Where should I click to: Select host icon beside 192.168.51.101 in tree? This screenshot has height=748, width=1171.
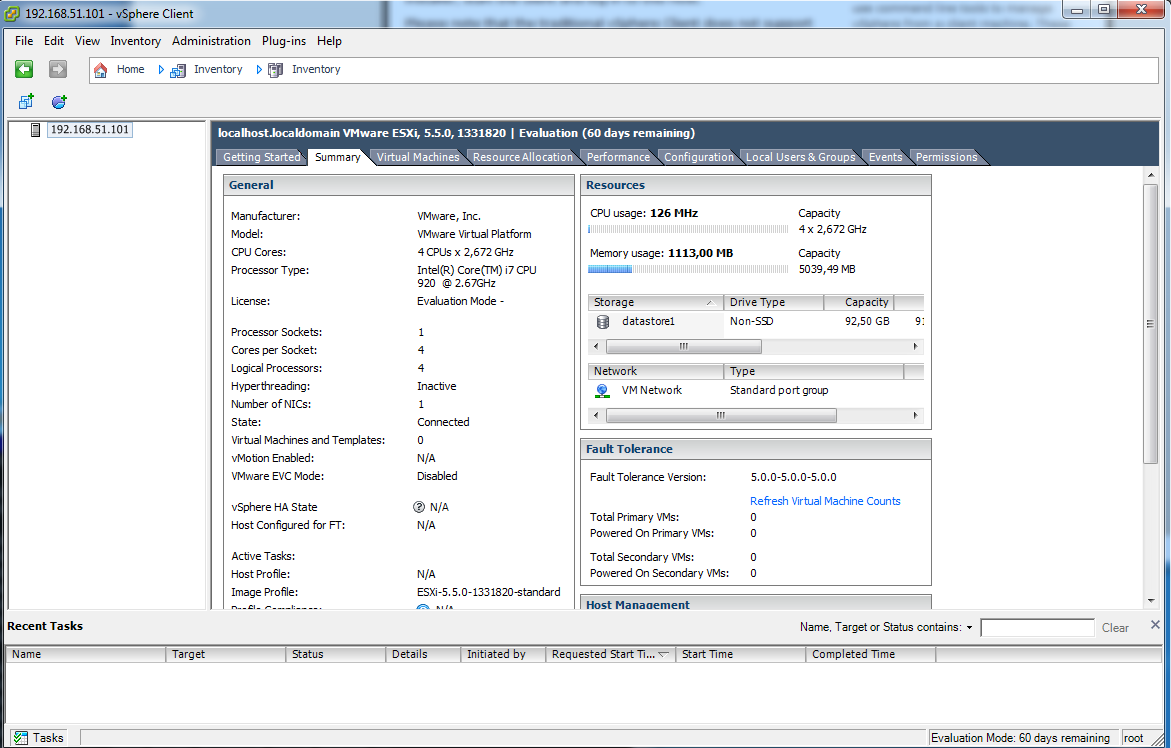coord(35,130)
